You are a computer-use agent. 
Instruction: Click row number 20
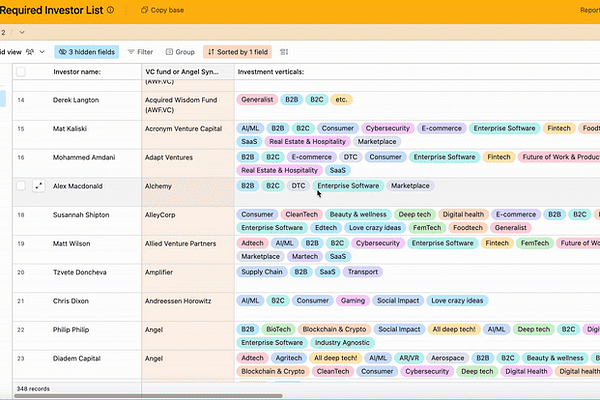tap(21, 272)
